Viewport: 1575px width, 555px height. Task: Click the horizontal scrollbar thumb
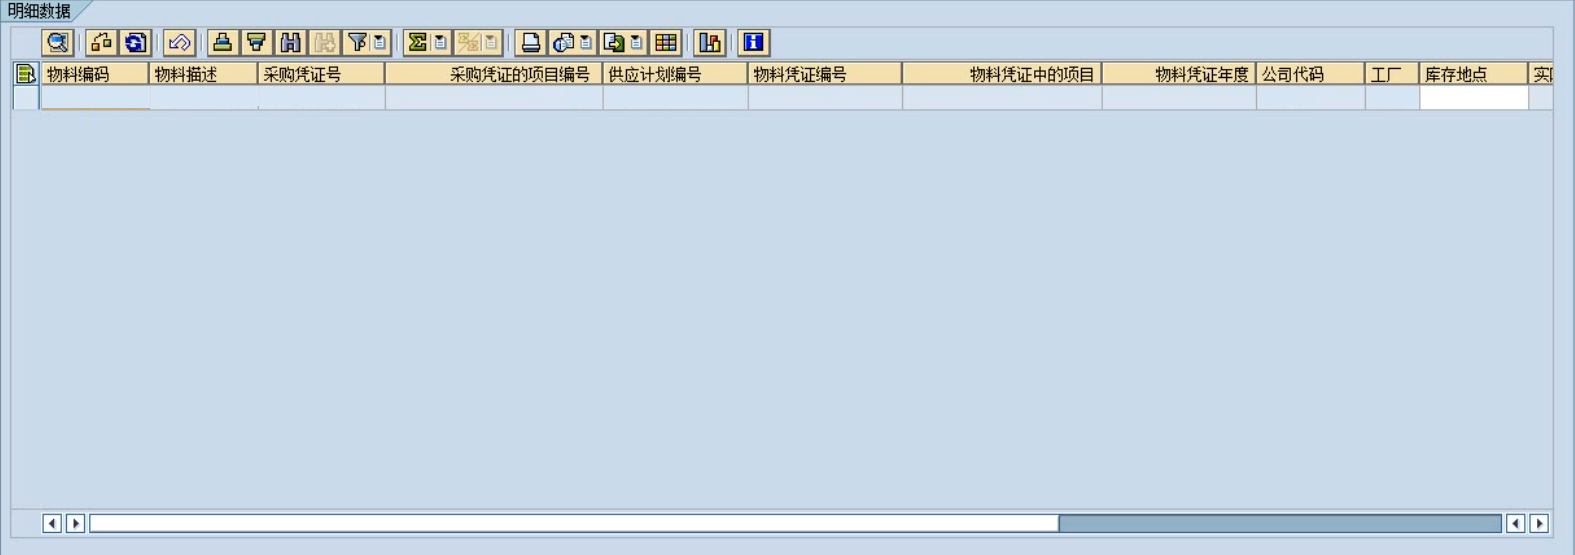tap(1279, 523)
